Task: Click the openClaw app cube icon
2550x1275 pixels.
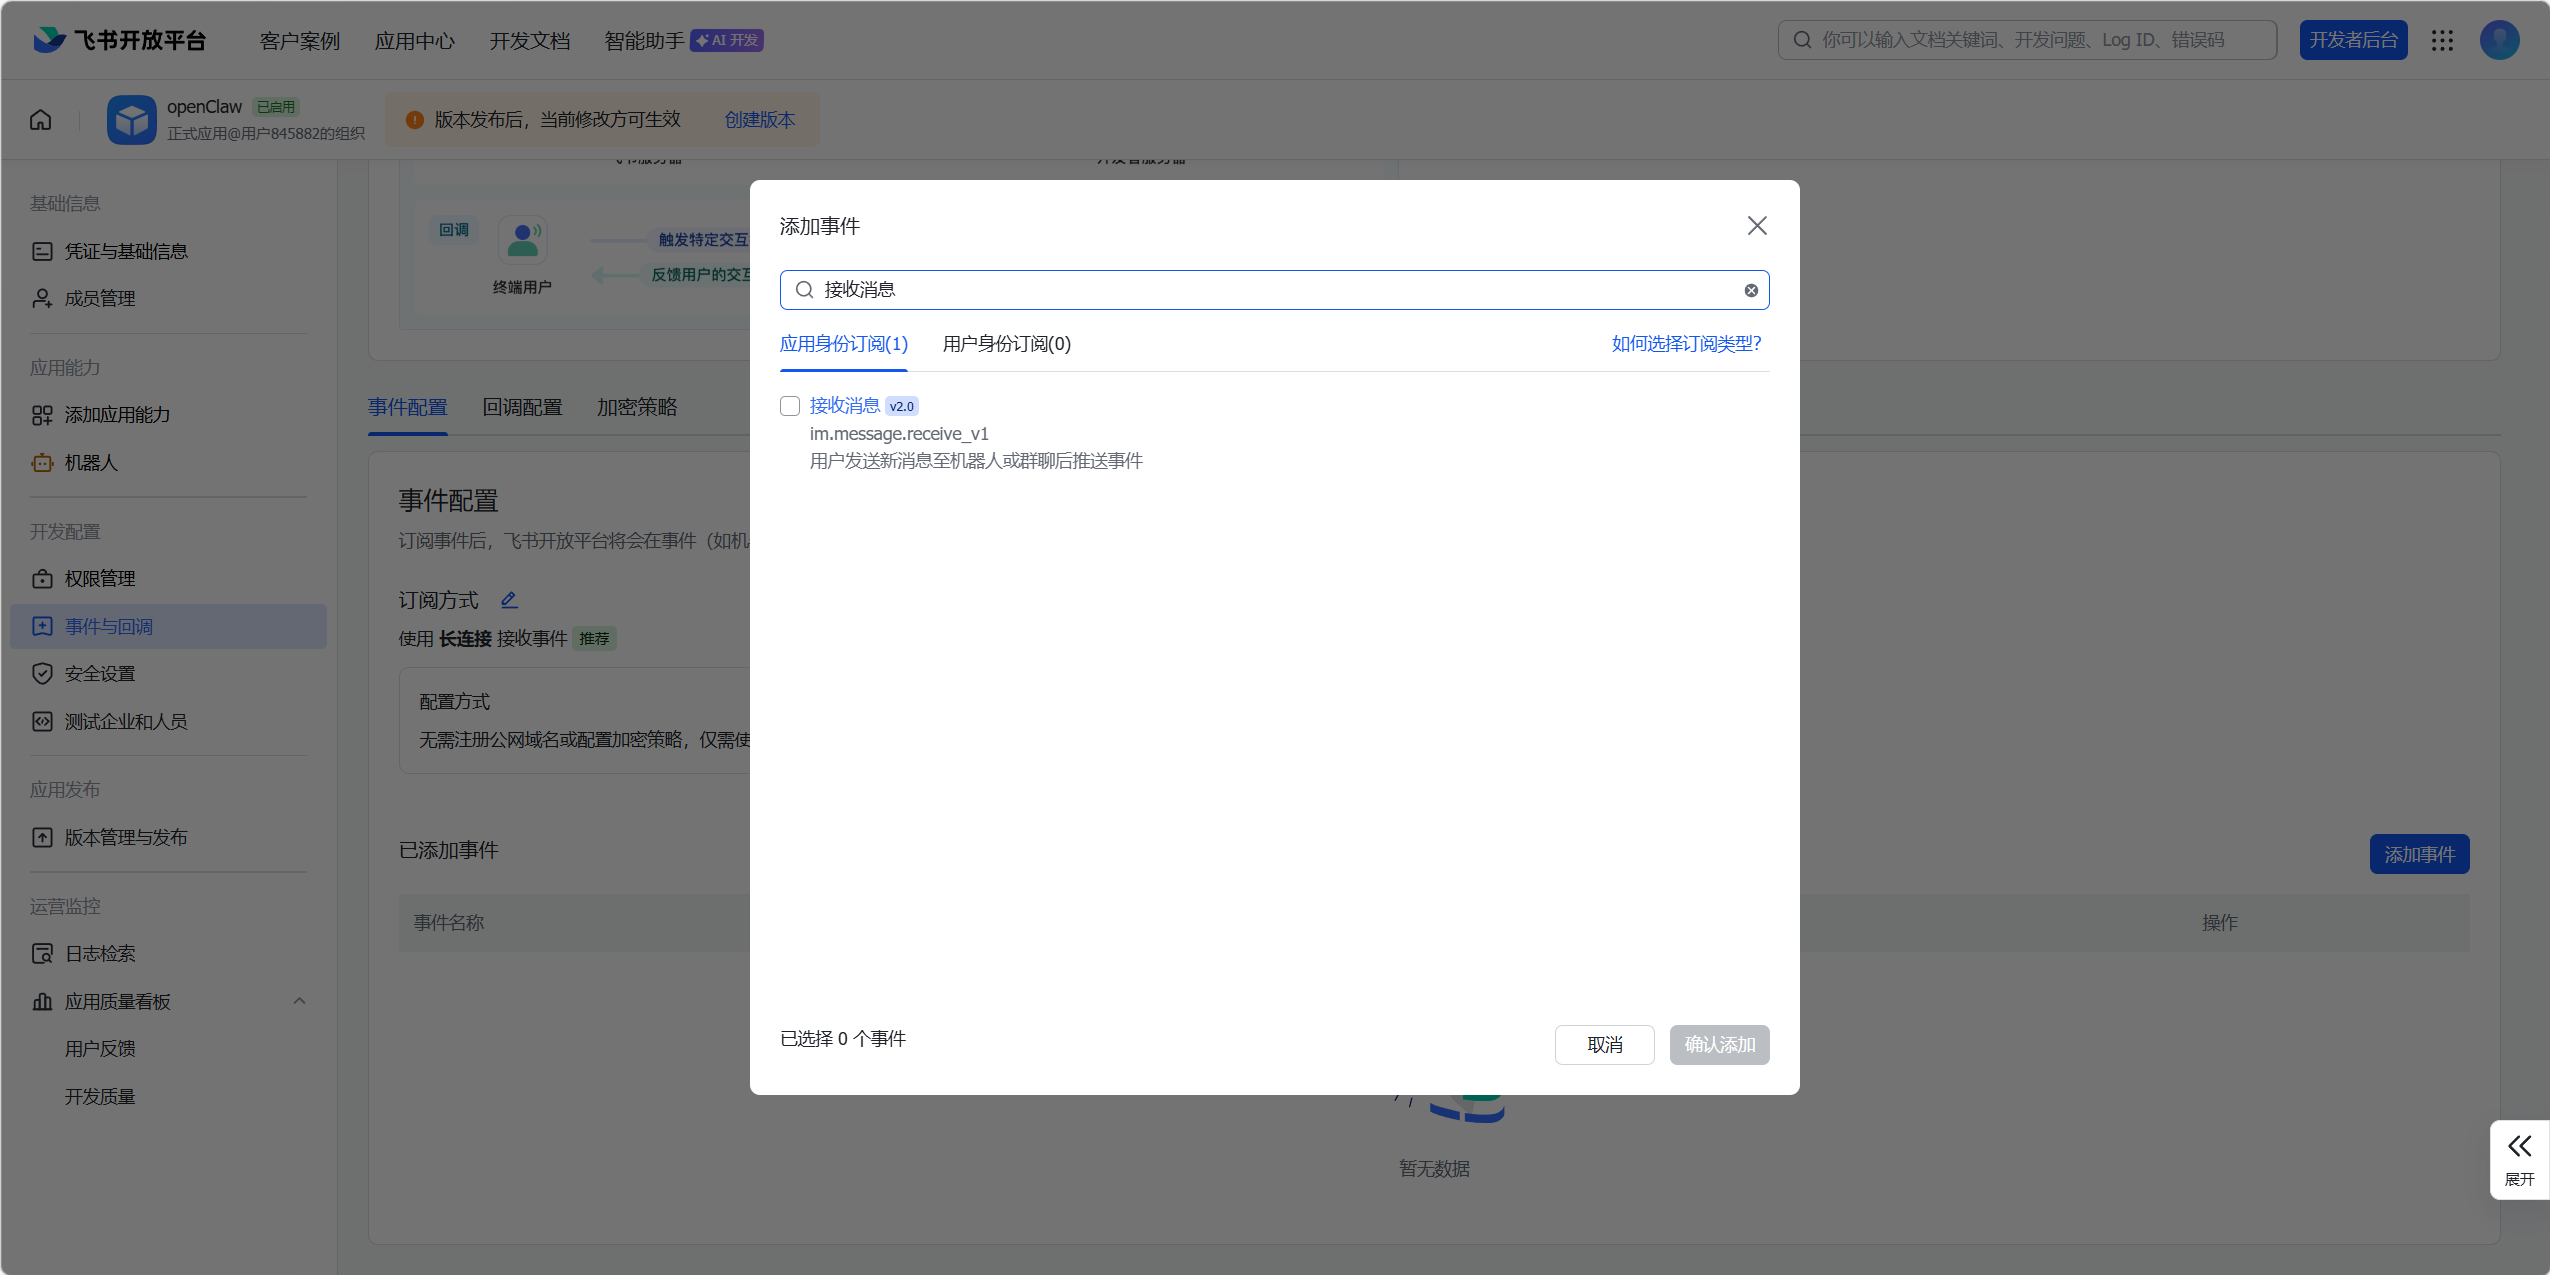Action: pyautogui.click(x=132, y=120)
